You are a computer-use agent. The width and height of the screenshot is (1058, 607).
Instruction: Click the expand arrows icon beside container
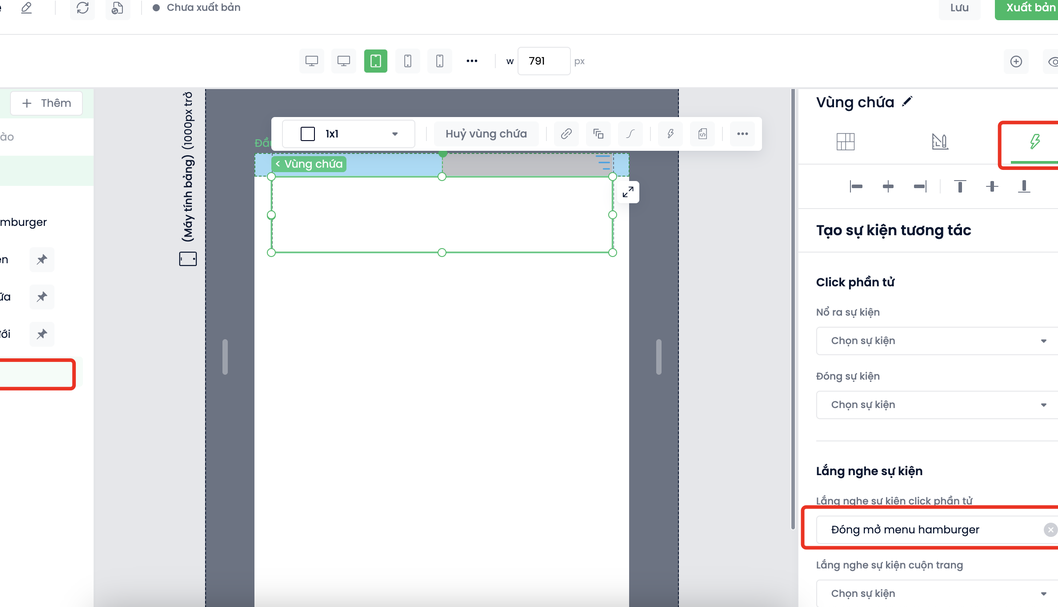pos(628,192)
